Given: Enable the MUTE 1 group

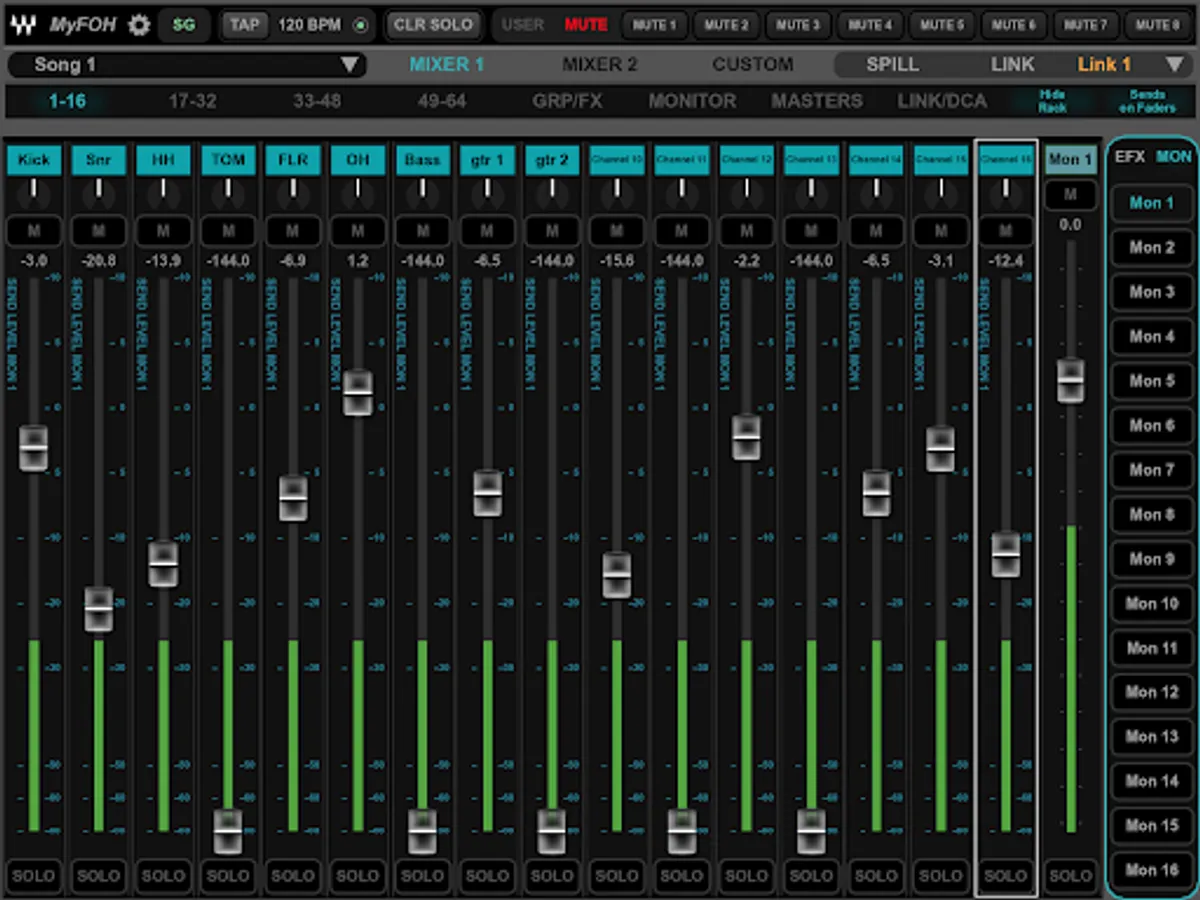Looking at the screenshot, I should click(x=656, y=25).
